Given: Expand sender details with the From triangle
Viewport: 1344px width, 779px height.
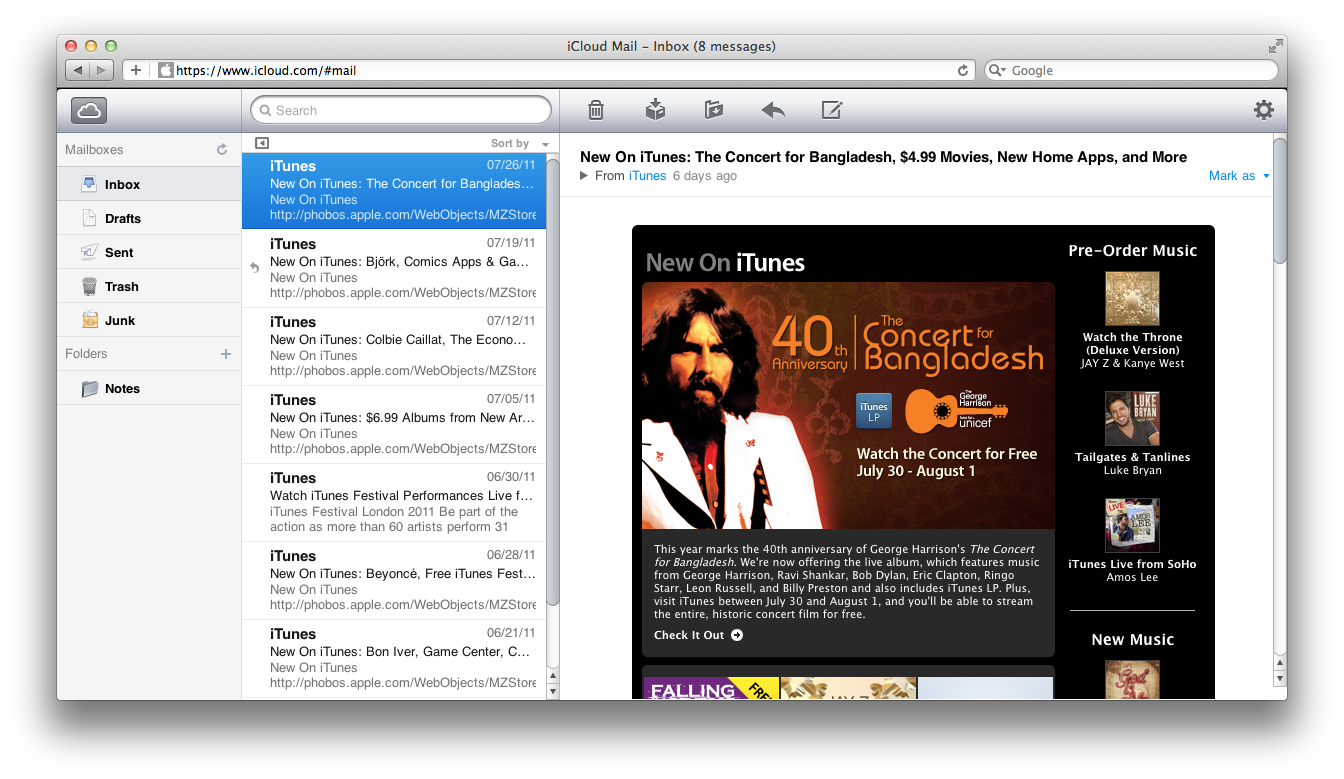Looking at the screenshot, I should click(x=584, y=176).
